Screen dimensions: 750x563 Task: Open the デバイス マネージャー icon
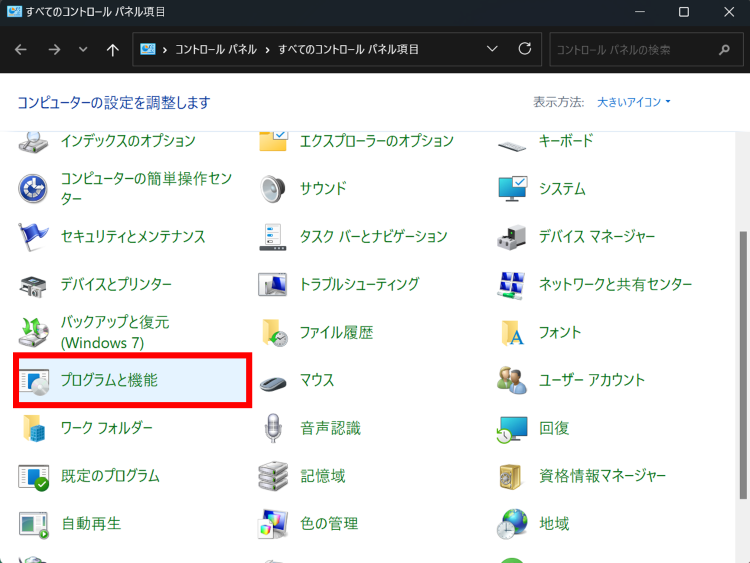tap(512, 237)
